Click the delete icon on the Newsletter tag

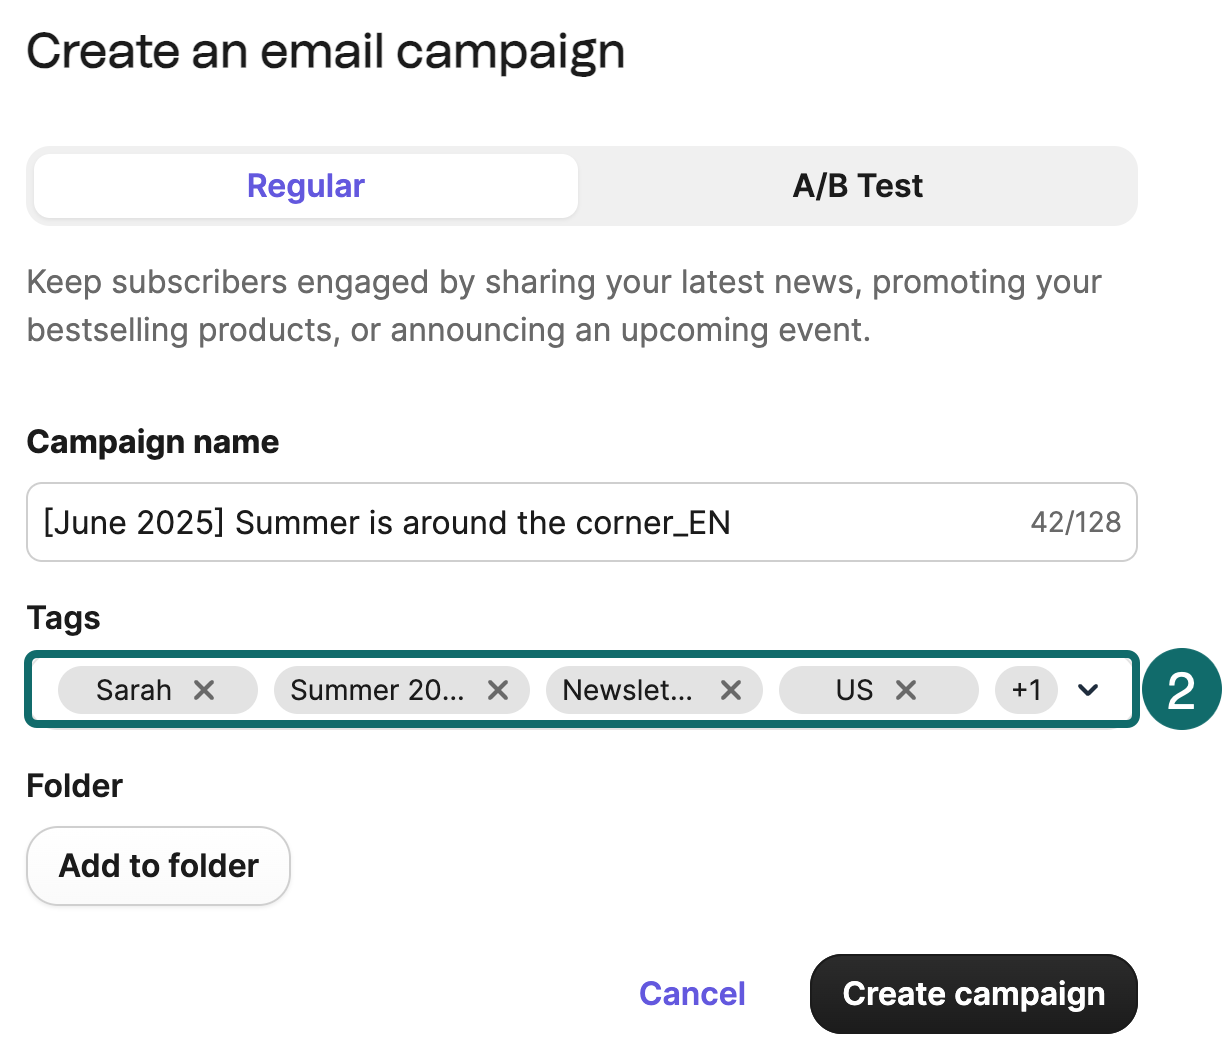pos(730,689)
